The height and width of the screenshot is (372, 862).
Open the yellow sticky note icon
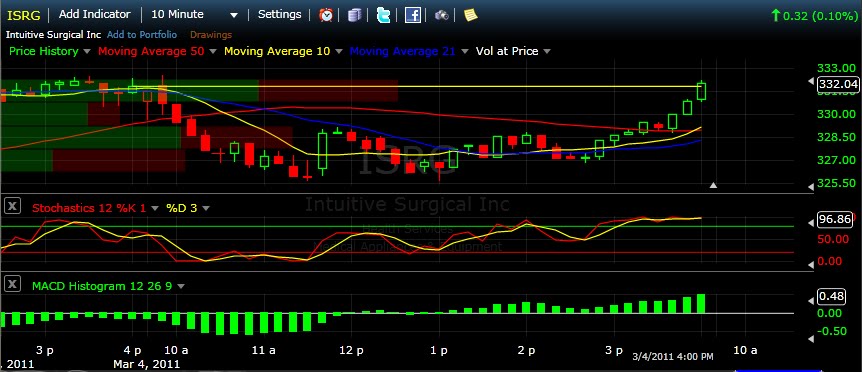tap(471, 15)
